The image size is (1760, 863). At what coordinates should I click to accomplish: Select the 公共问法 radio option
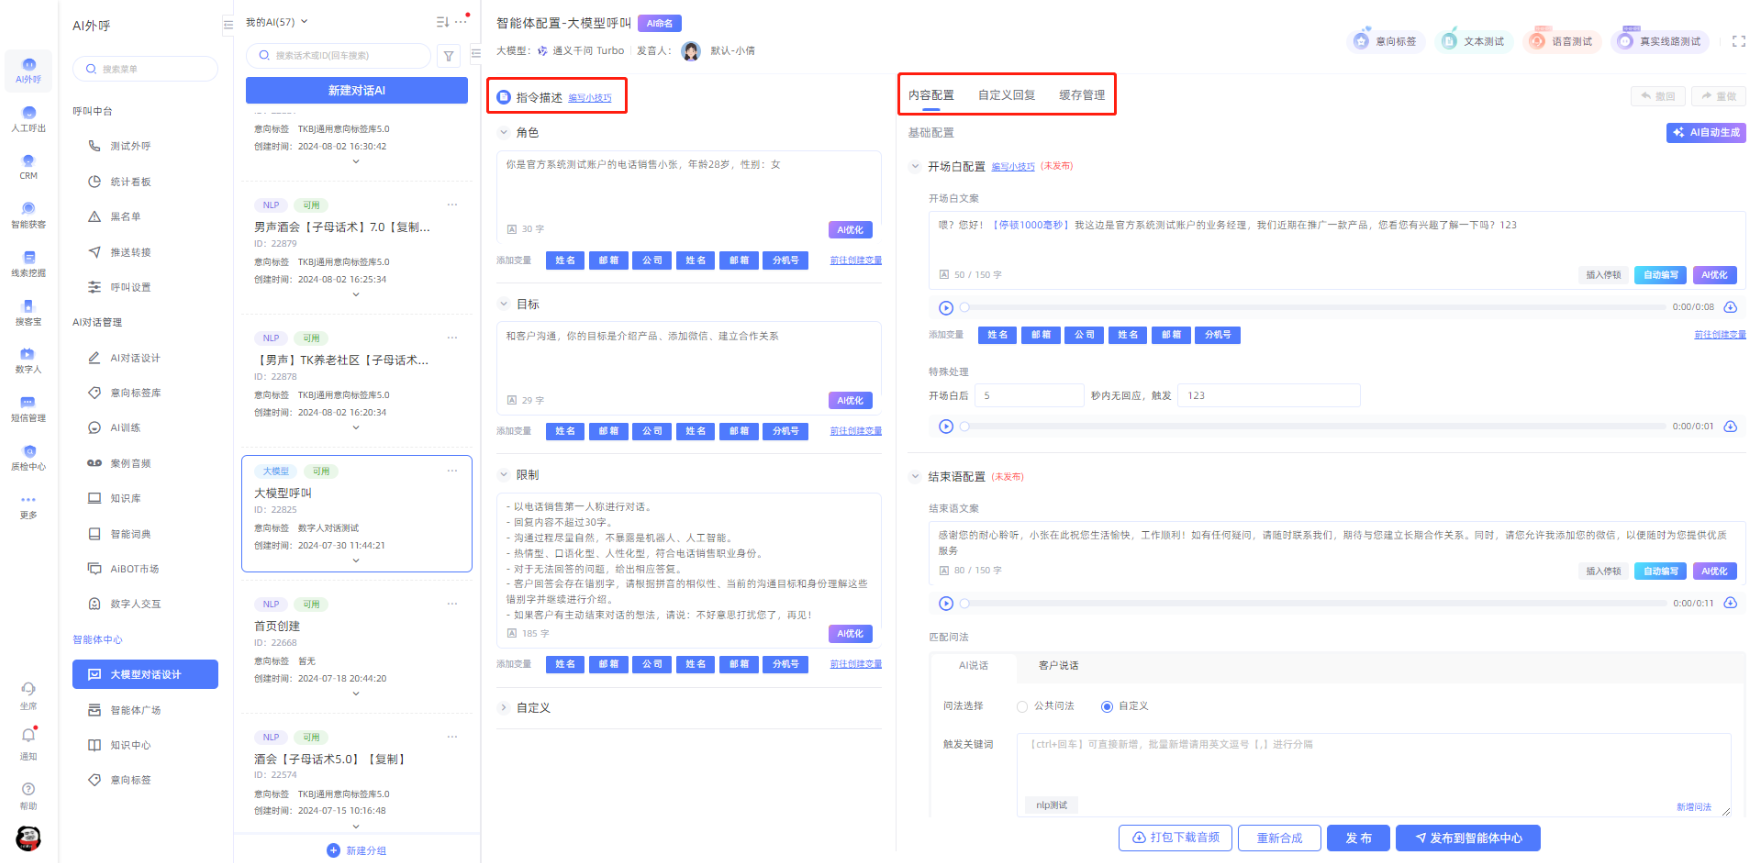(1022, 707)
